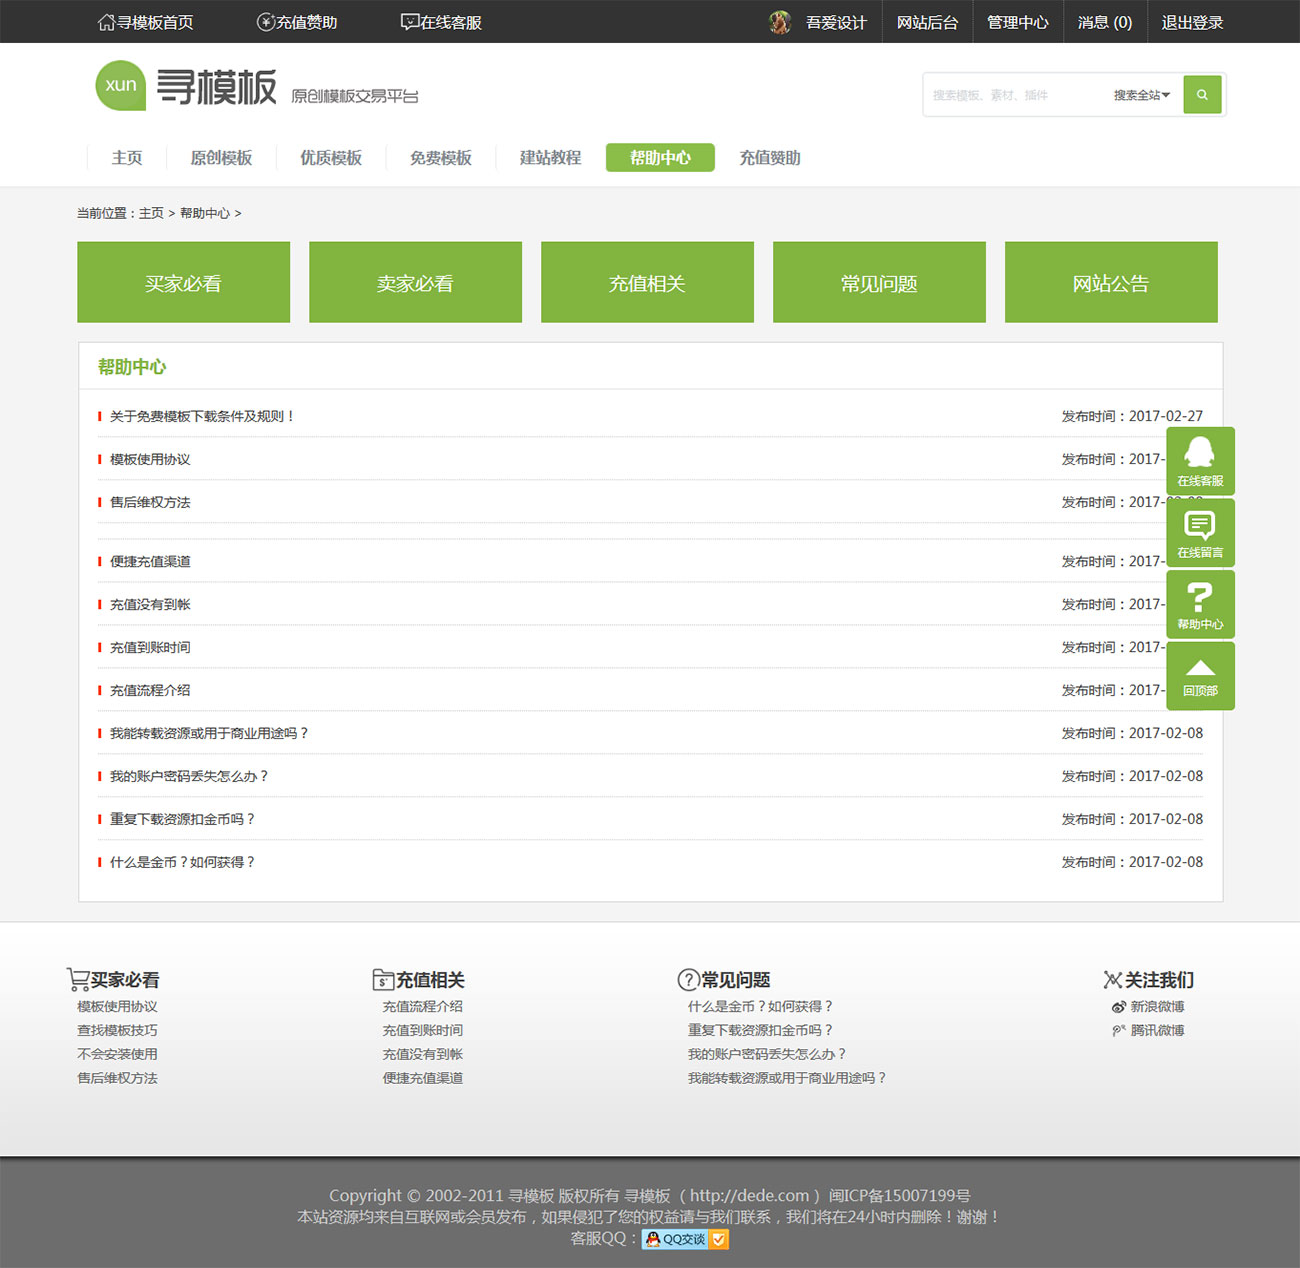This screenshot has height=1268, width=1300.
Task: Click the user avatar in the top bar
Action: coord(780,22)
